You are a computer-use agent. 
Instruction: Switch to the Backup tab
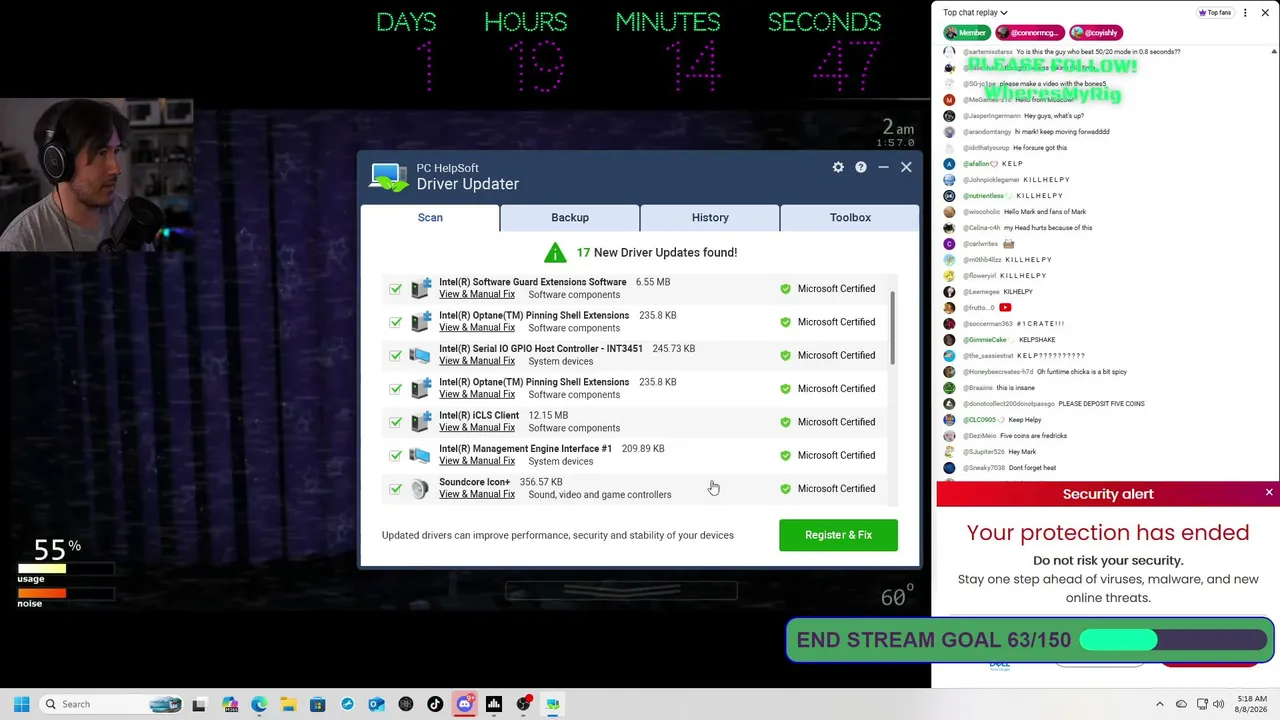click(570, 217)
